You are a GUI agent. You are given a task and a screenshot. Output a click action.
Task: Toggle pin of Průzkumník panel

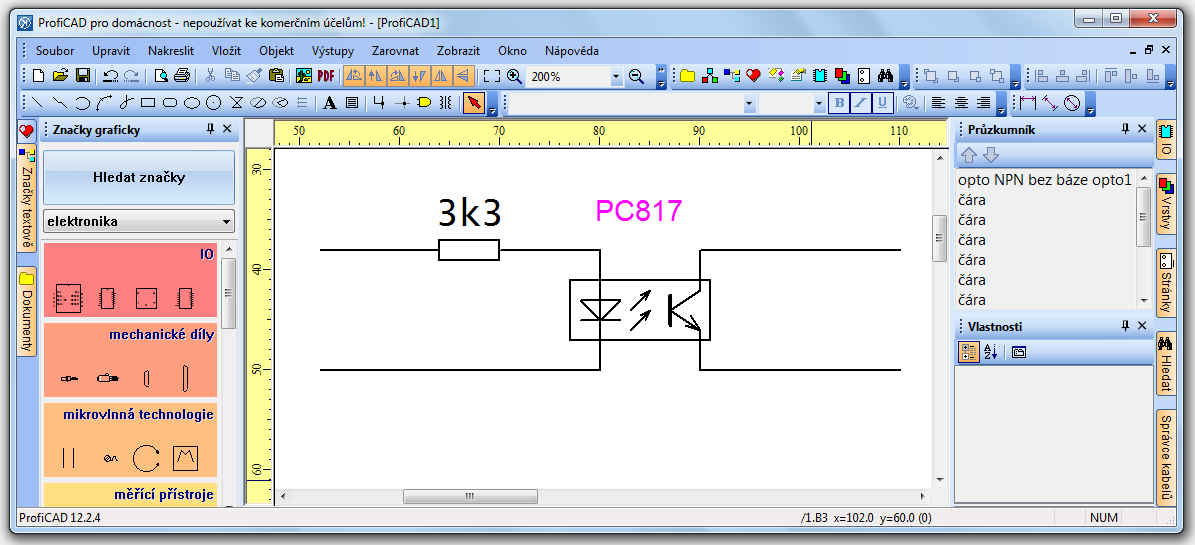[x=1125, y=130]
